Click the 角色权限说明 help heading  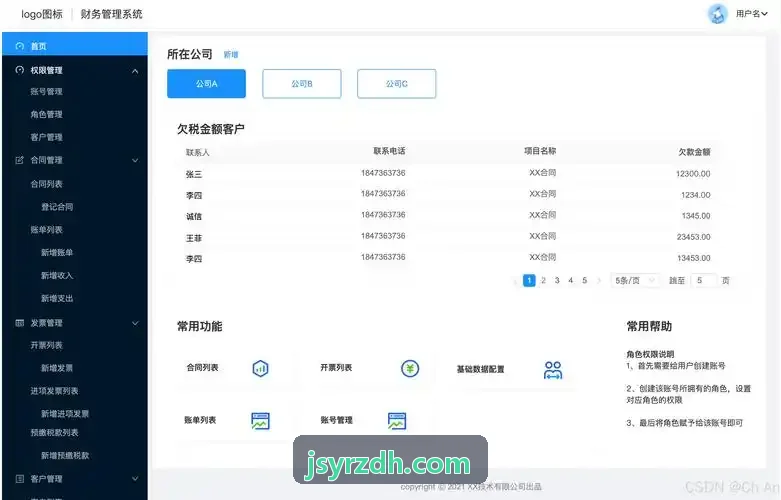(x=650, y=354)
